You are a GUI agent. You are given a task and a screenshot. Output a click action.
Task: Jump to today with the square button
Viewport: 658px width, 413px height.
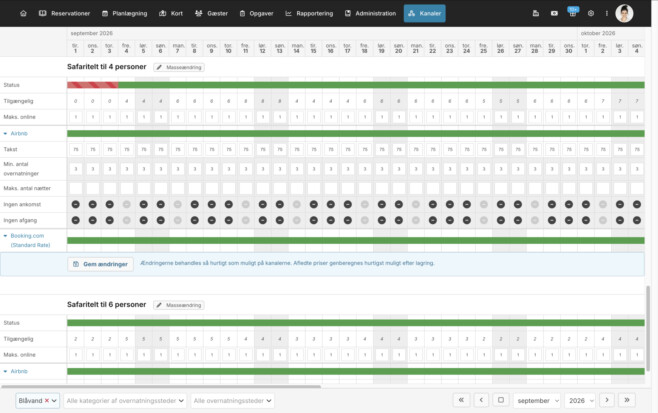tap(501, 400)
